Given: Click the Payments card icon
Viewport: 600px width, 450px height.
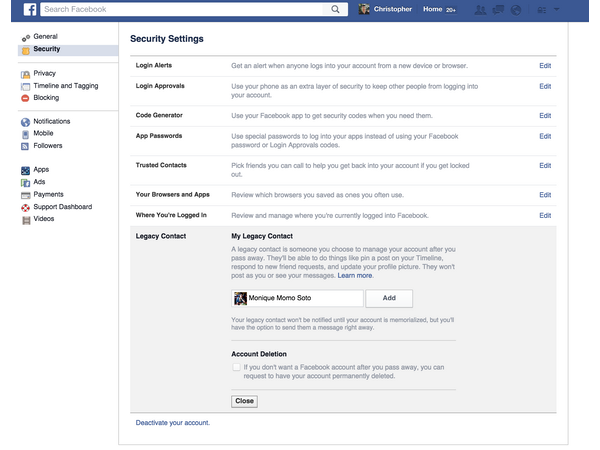Looking at the screenshot, I should (26, 195).
